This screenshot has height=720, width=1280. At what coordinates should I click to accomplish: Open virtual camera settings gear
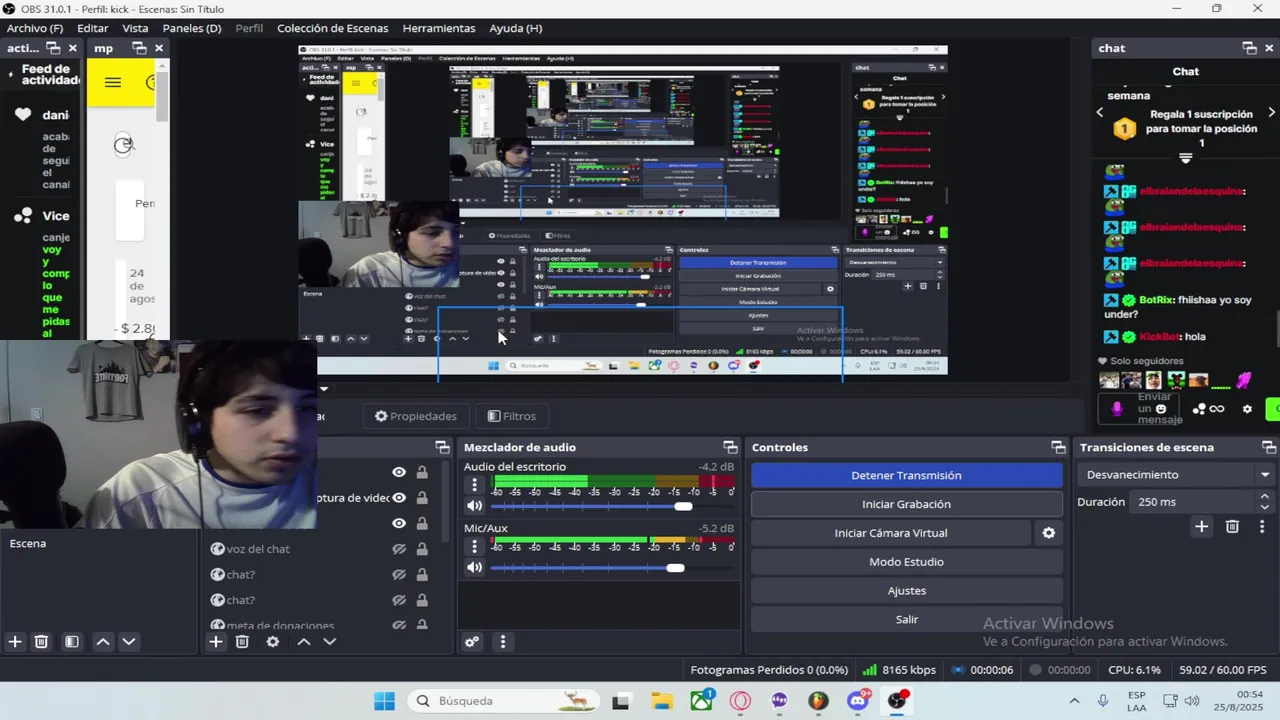[1049, 533]
